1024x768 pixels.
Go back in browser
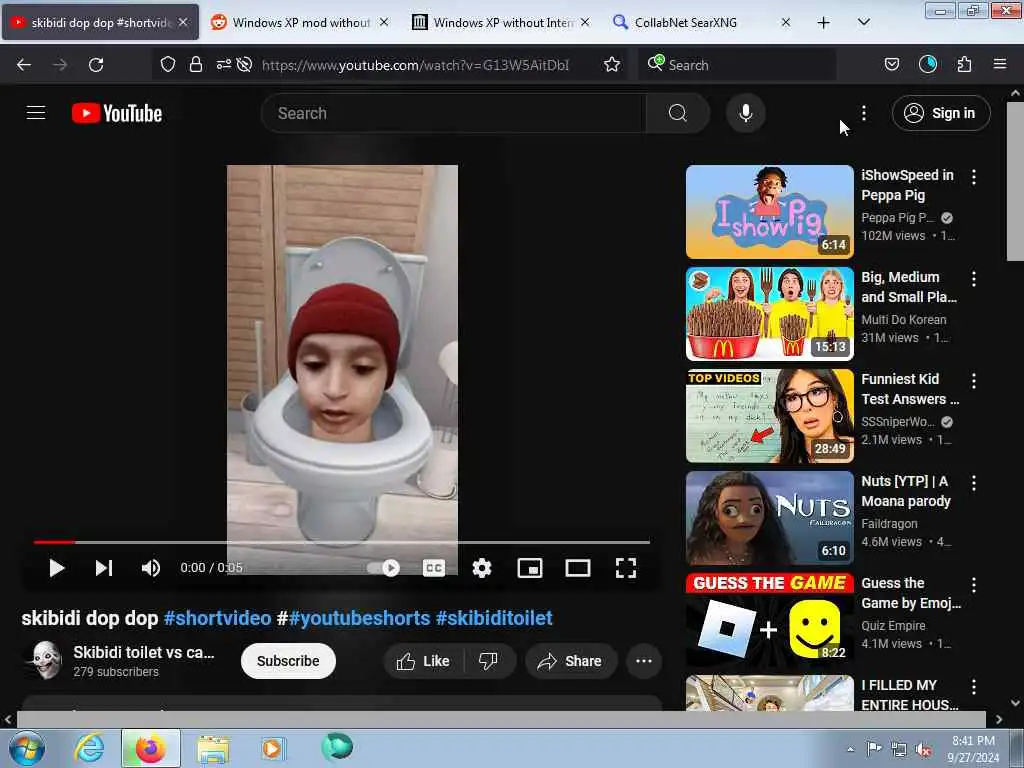24,65
